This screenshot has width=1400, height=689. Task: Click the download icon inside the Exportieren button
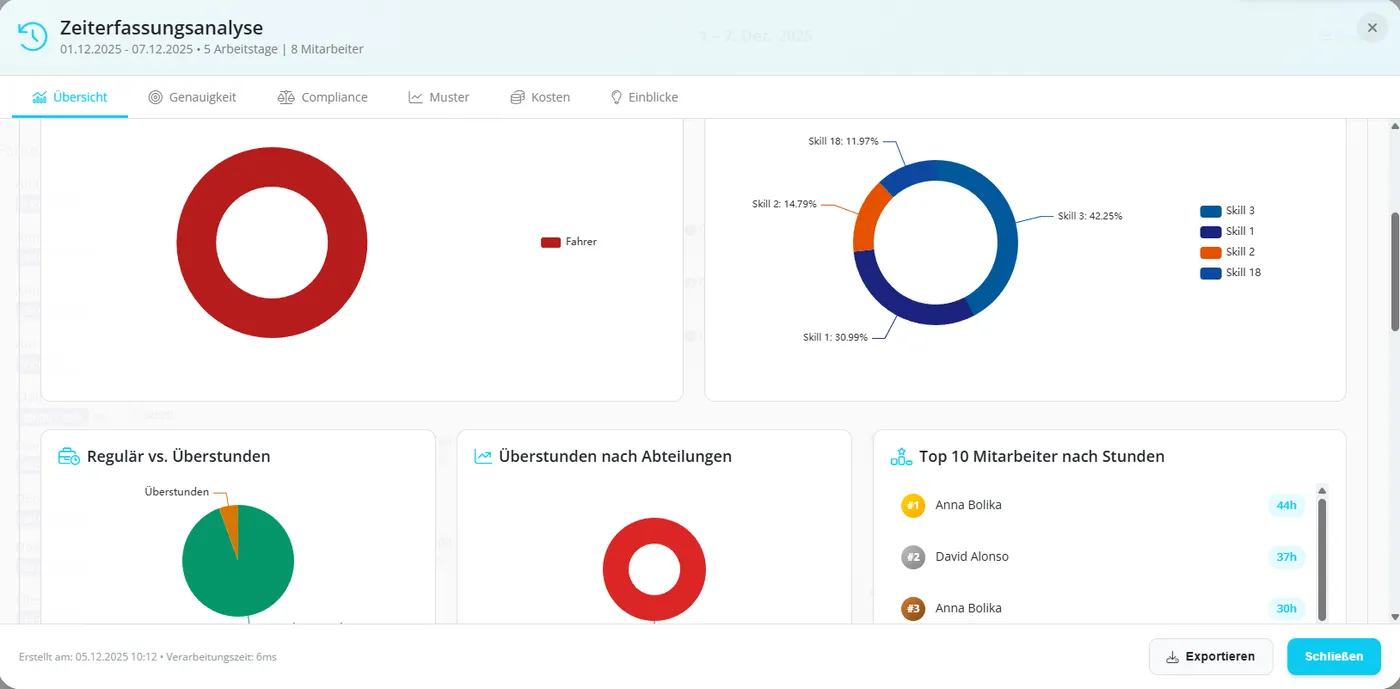tap(1170, 657)
